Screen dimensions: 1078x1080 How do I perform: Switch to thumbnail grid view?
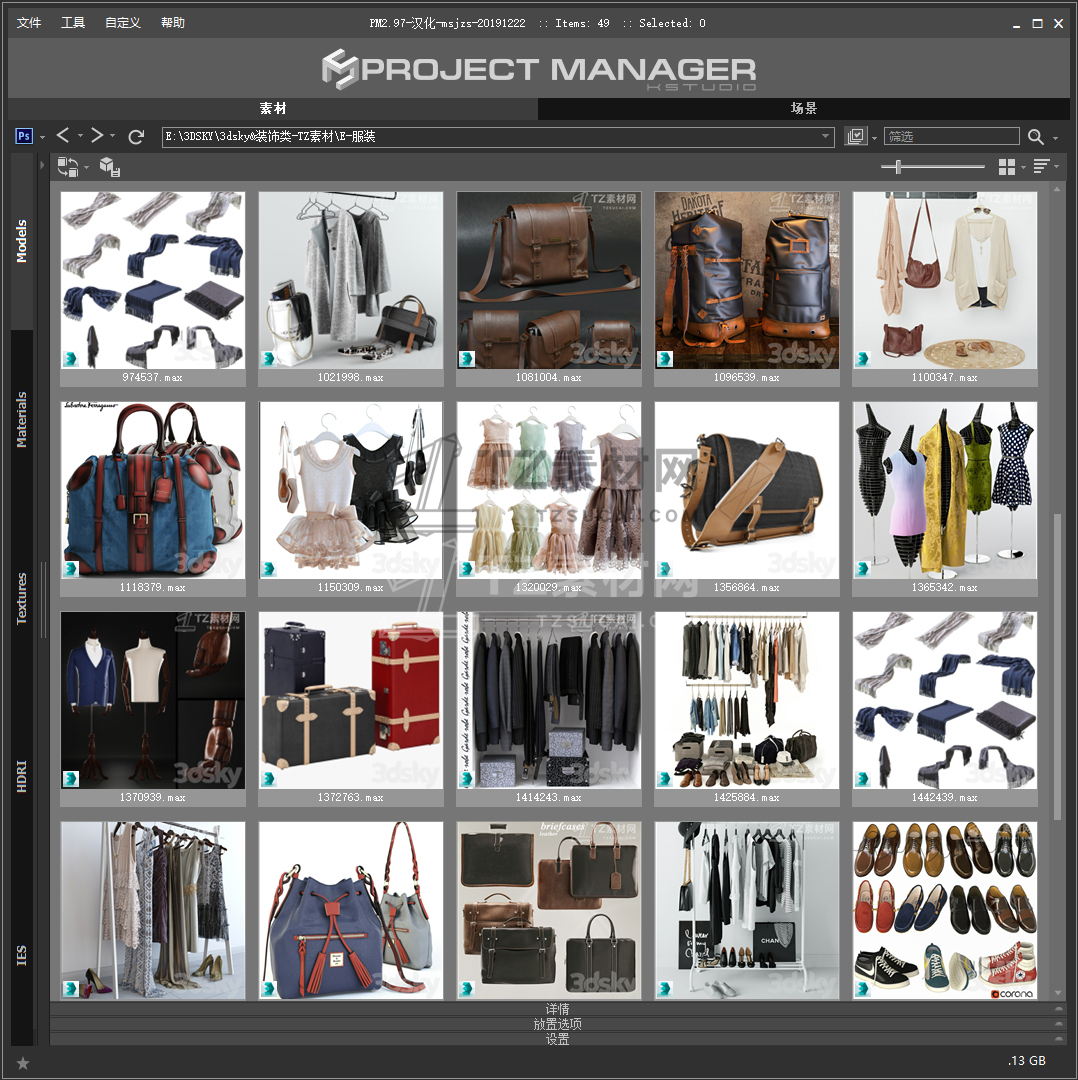[x=1007, y=167]
